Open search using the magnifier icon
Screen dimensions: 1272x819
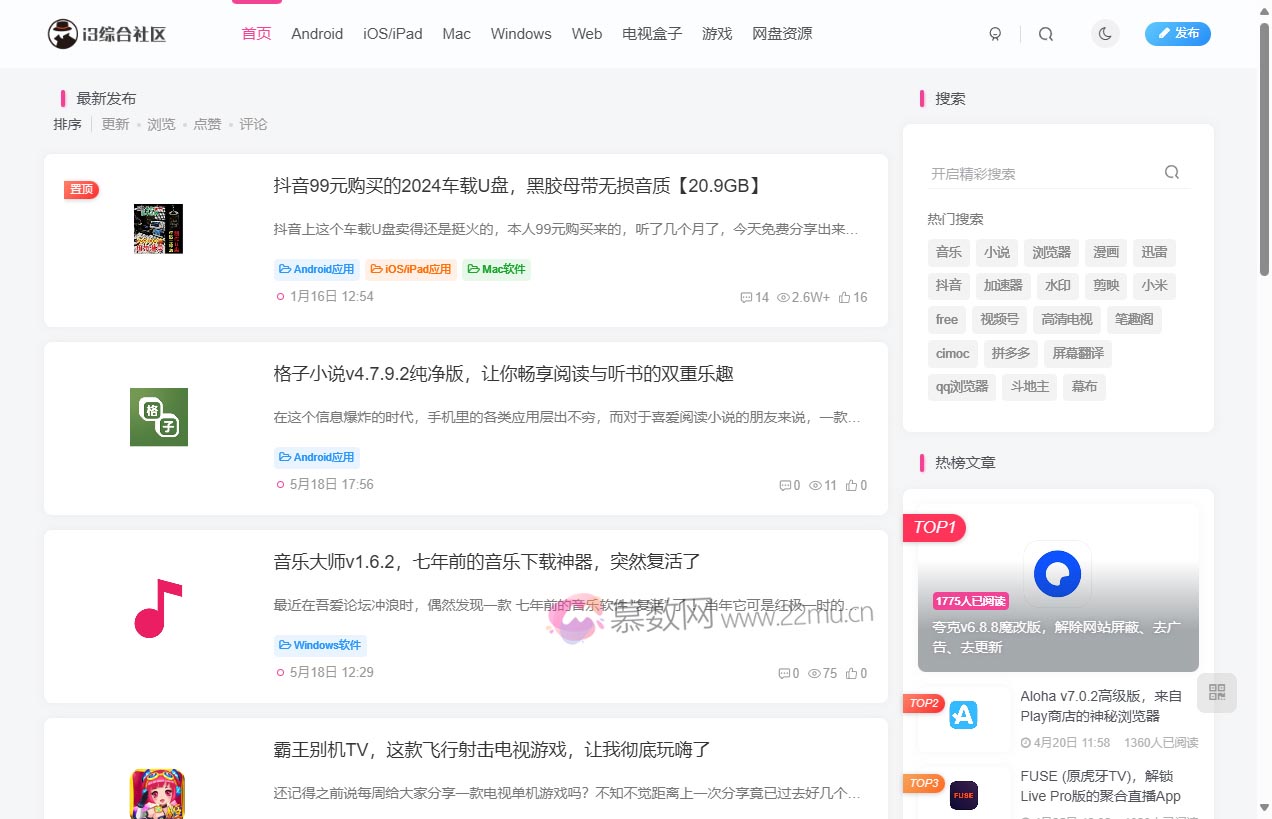[x=1045, y=33]
